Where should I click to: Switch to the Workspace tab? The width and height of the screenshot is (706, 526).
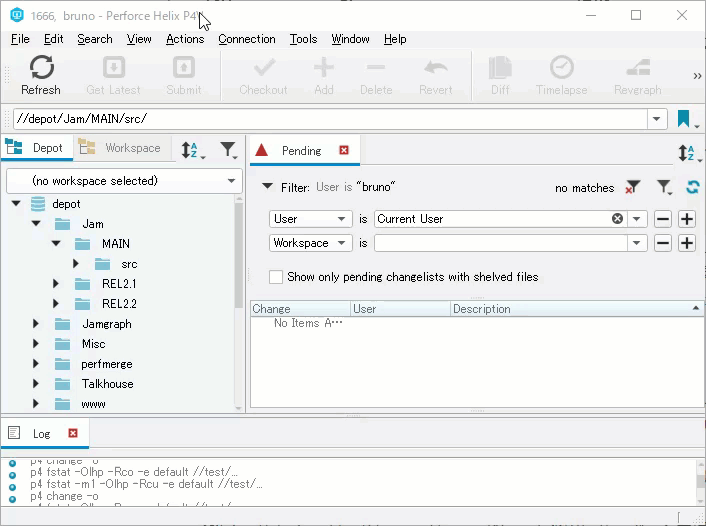tap(122, 148)
